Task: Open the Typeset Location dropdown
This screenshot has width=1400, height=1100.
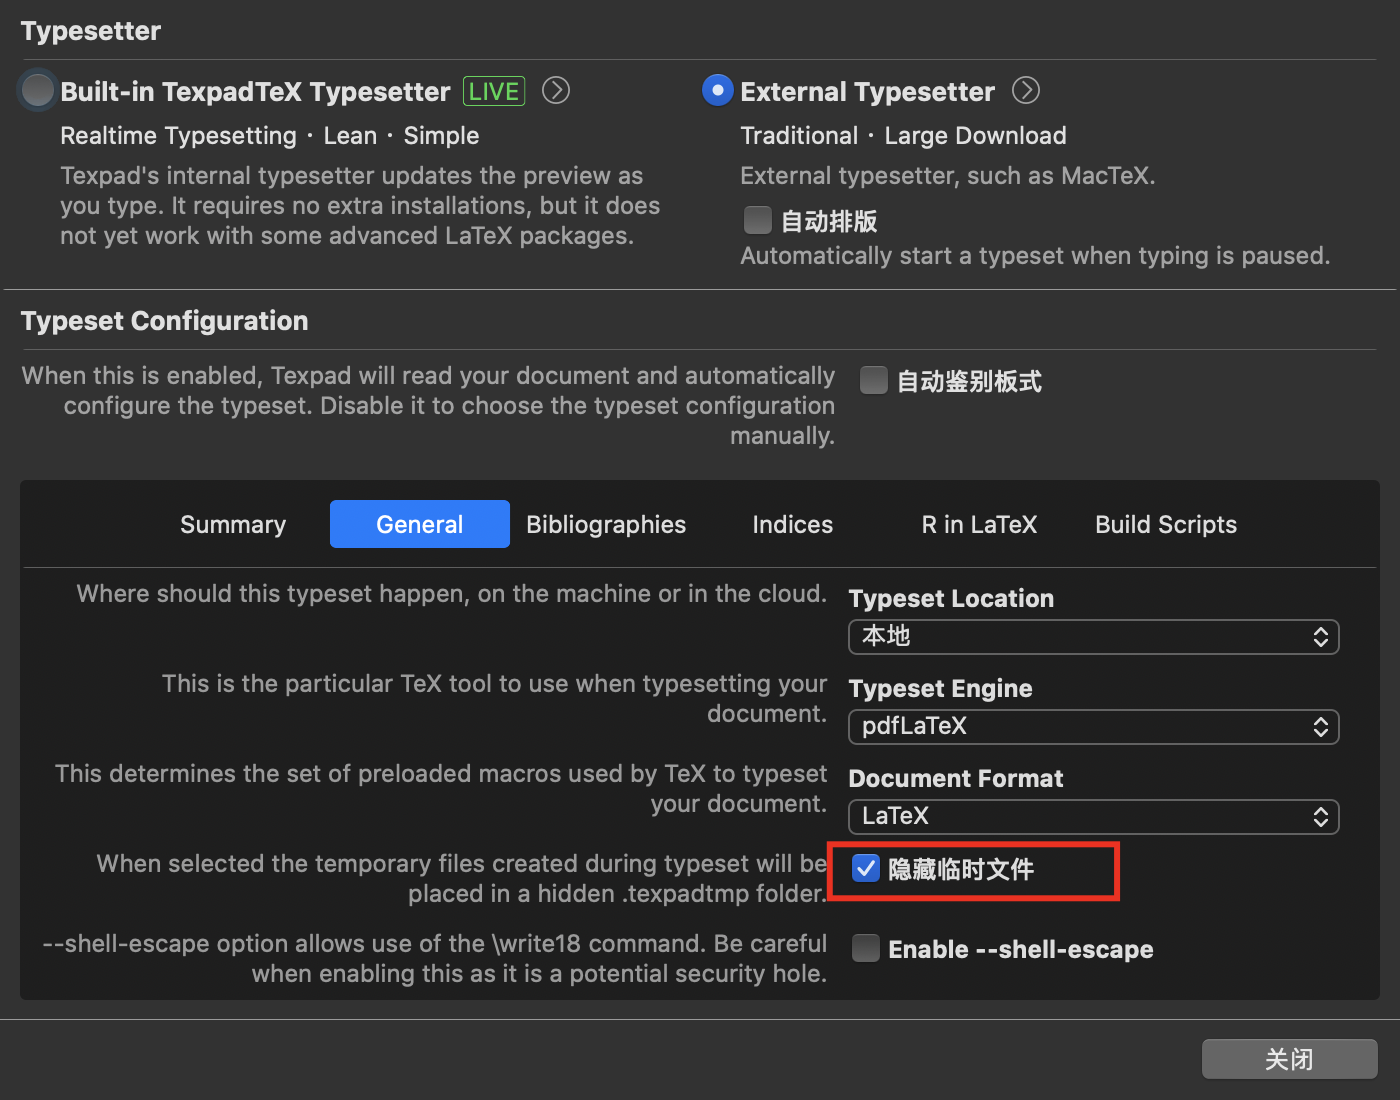Action: 1093,637
